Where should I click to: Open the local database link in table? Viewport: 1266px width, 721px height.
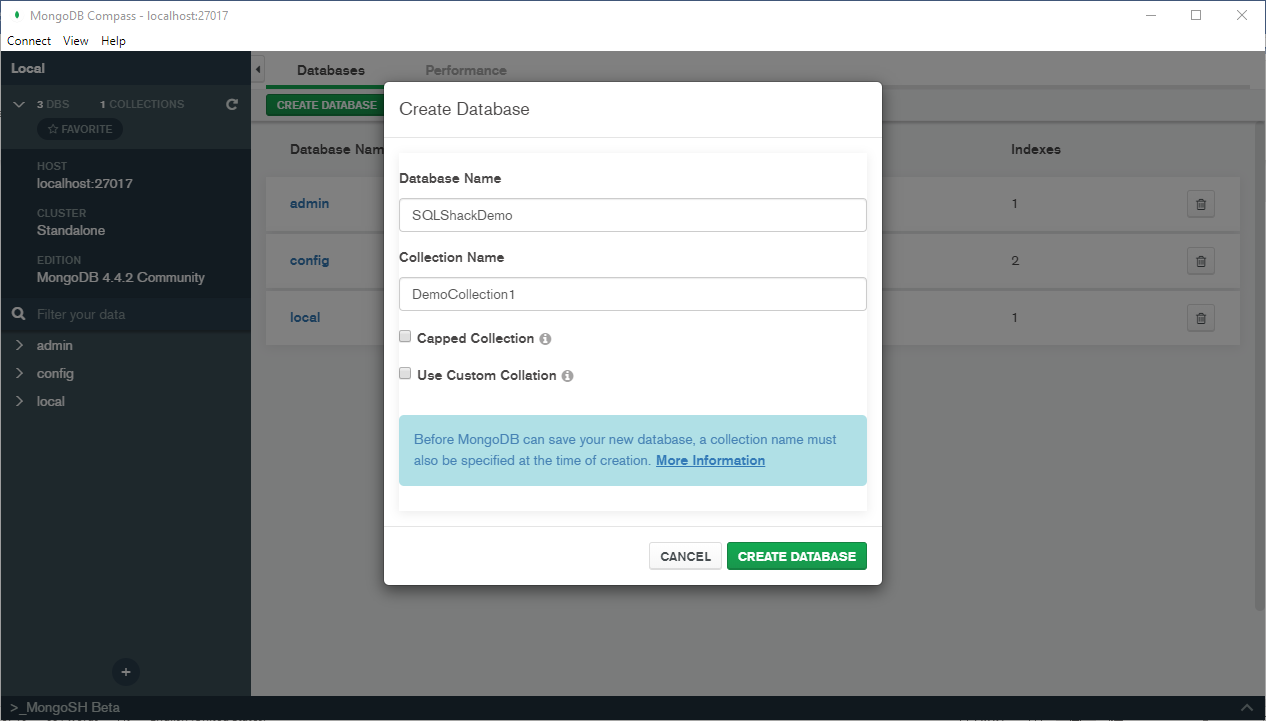click(x=305, y=318)
